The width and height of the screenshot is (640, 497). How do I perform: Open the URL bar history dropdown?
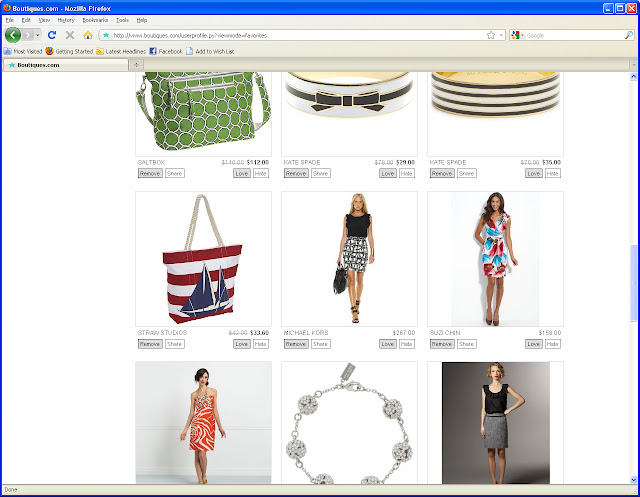point(501,36)
